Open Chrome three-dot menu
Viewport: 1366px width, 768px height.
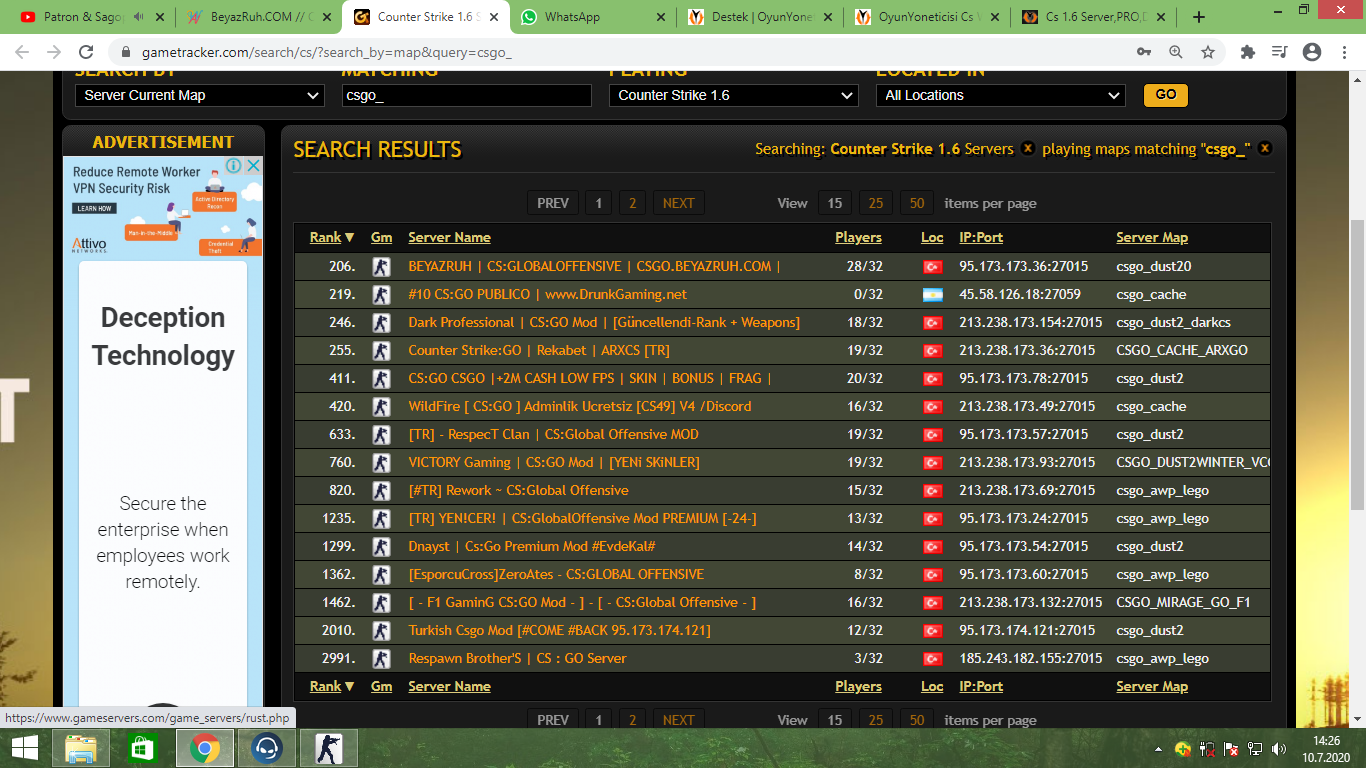click(x=1344, y=52)
